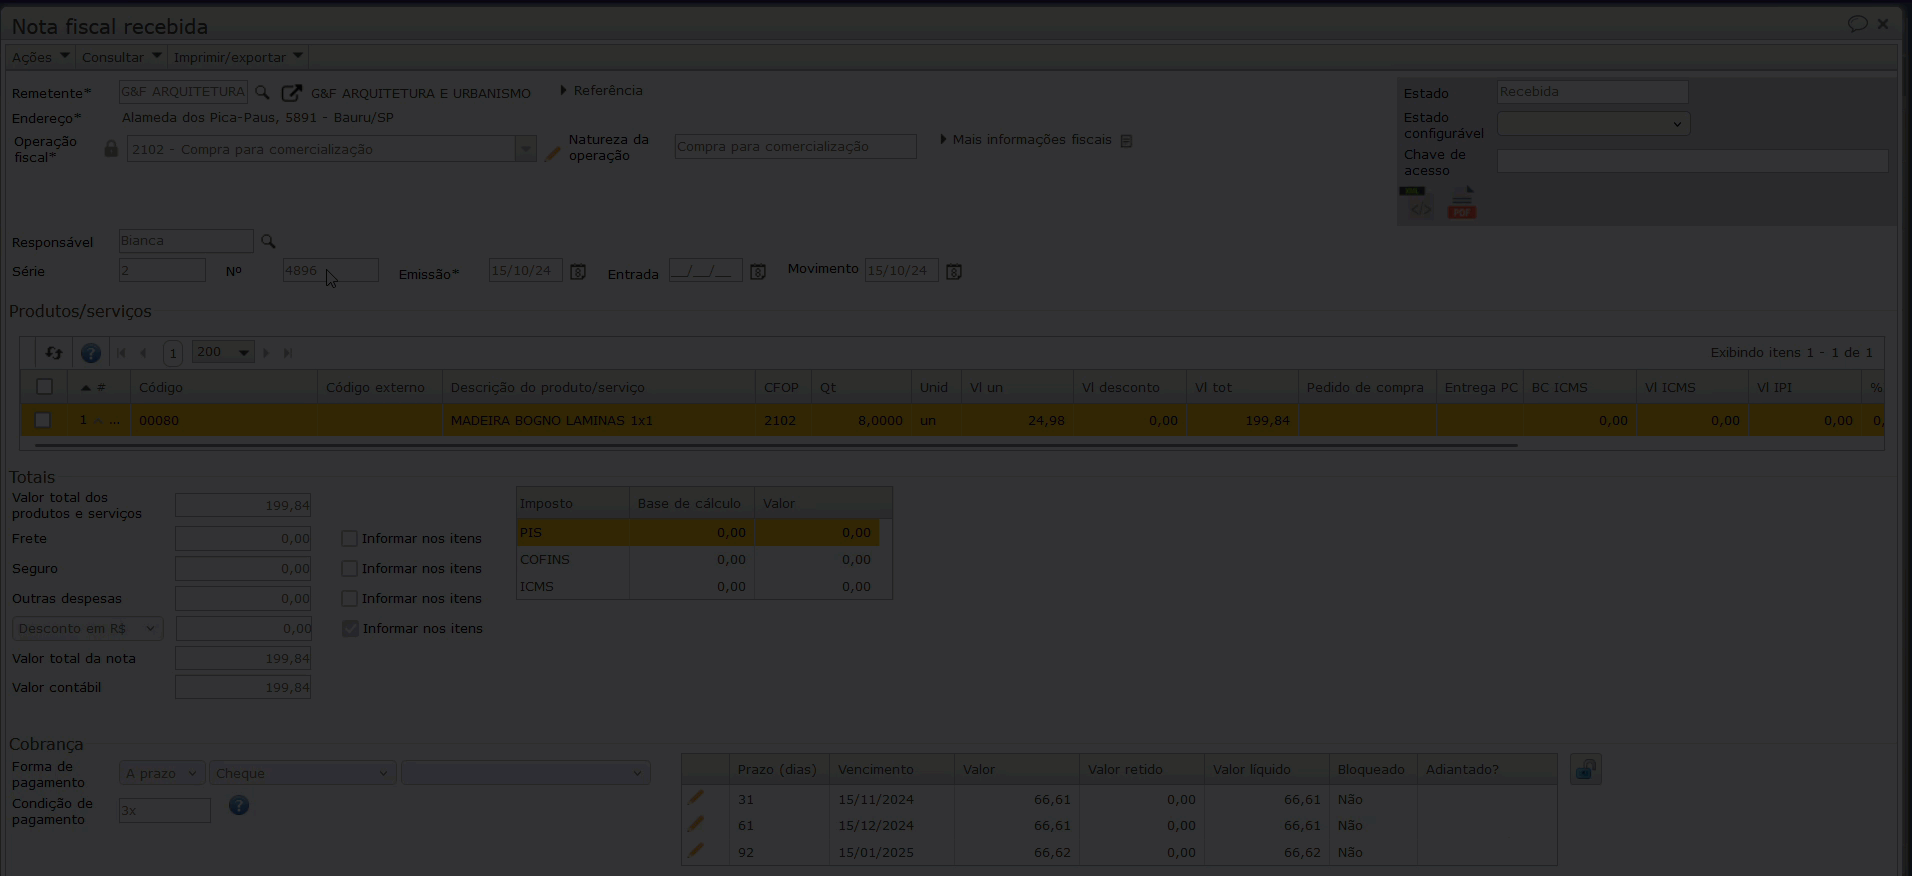Click the Chave de acesso field

[1692, 161]
